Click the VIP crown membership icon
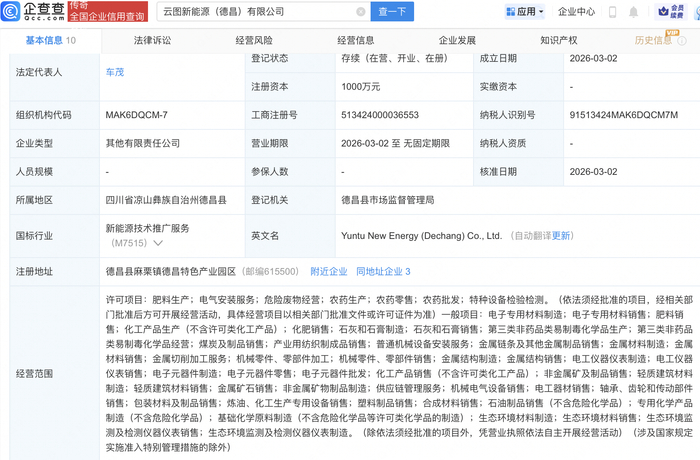Viewport: 700px width, 460px height. pos(664,12)
